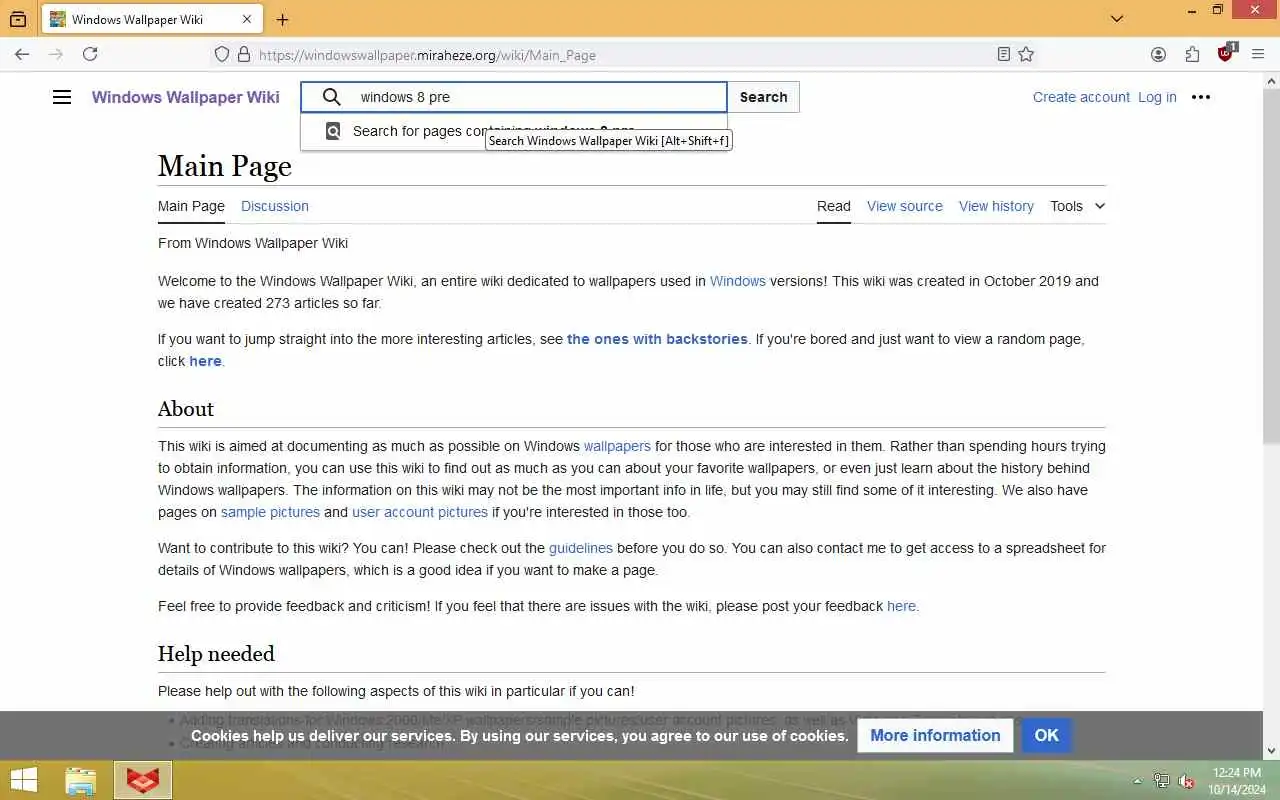Click the browser Forward arrow
The width and height of the screenshot is (1280, 800).
(x=56, y=55)
